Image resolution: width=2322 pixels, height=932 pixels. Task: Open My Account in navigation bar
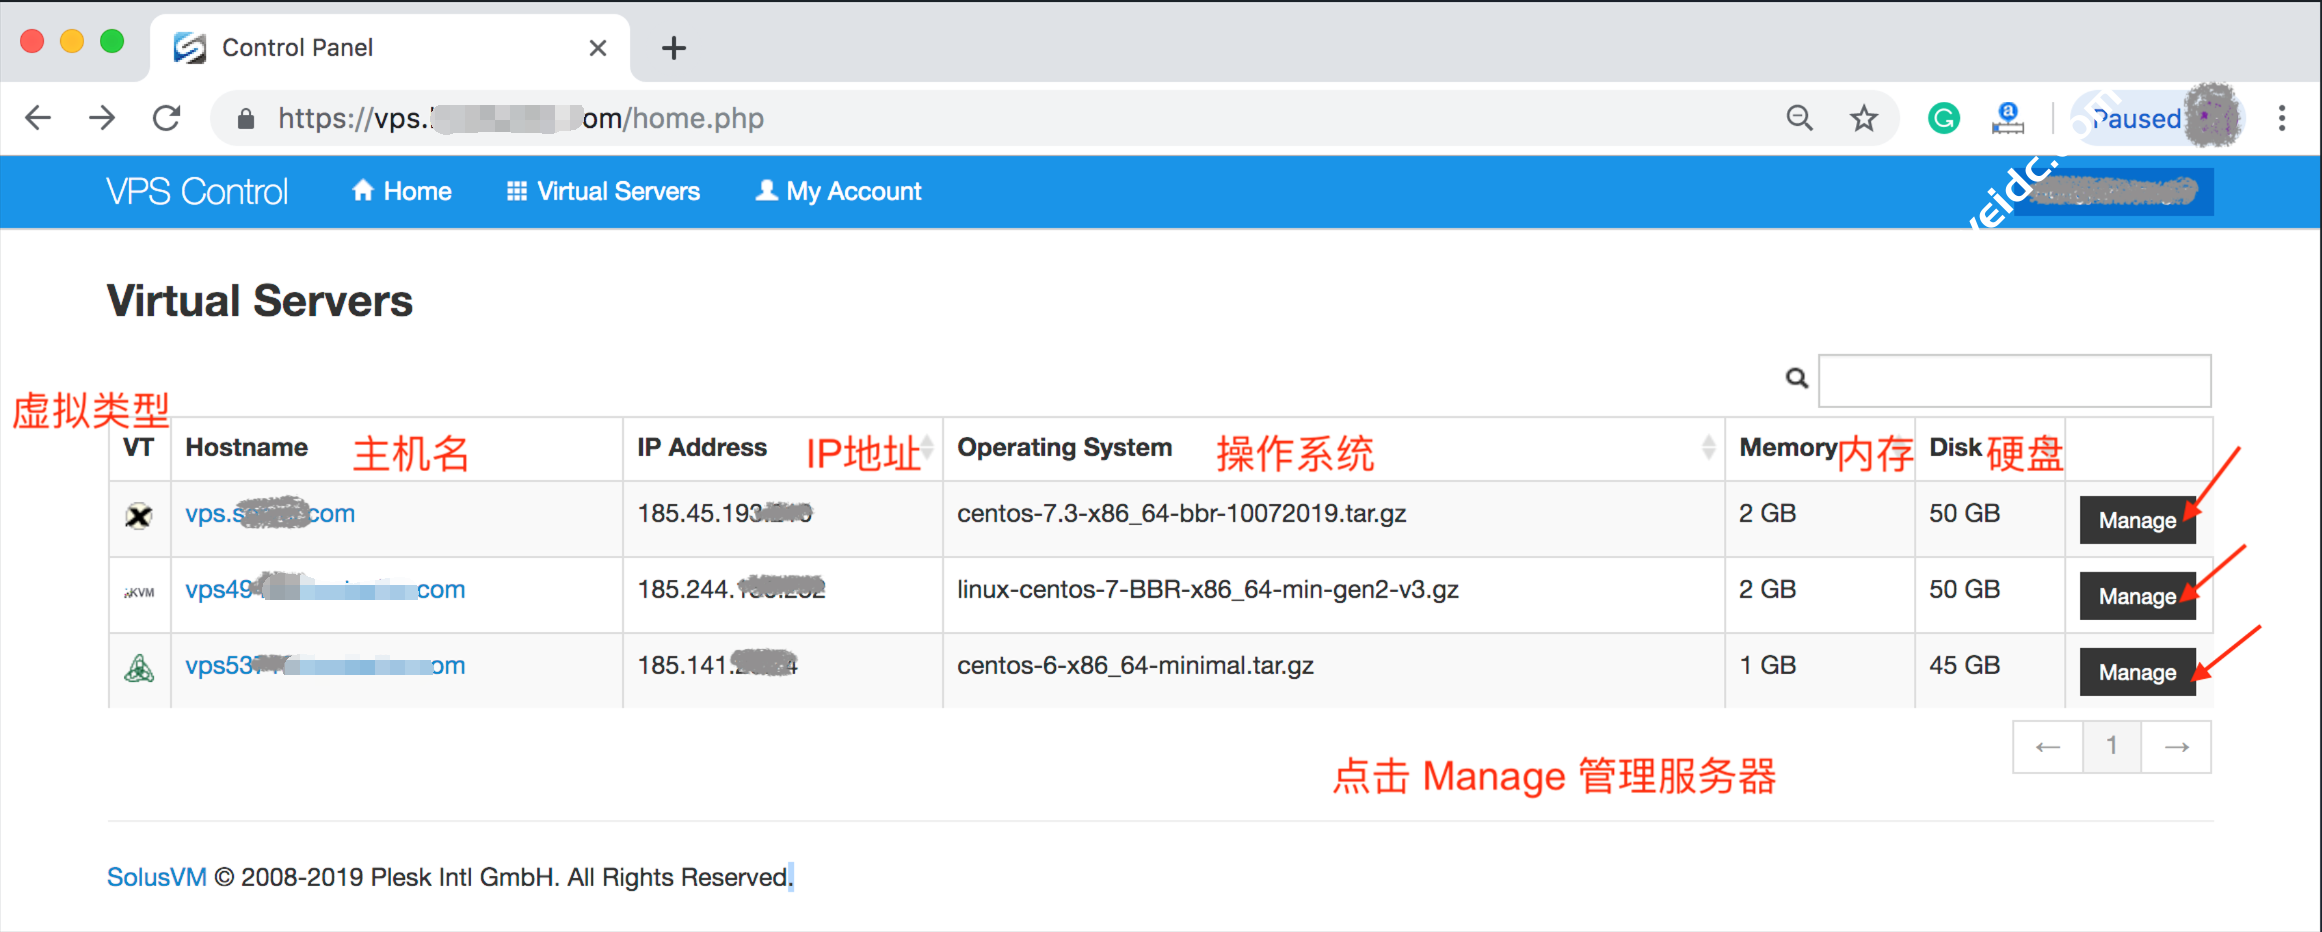tap(838, 191)
